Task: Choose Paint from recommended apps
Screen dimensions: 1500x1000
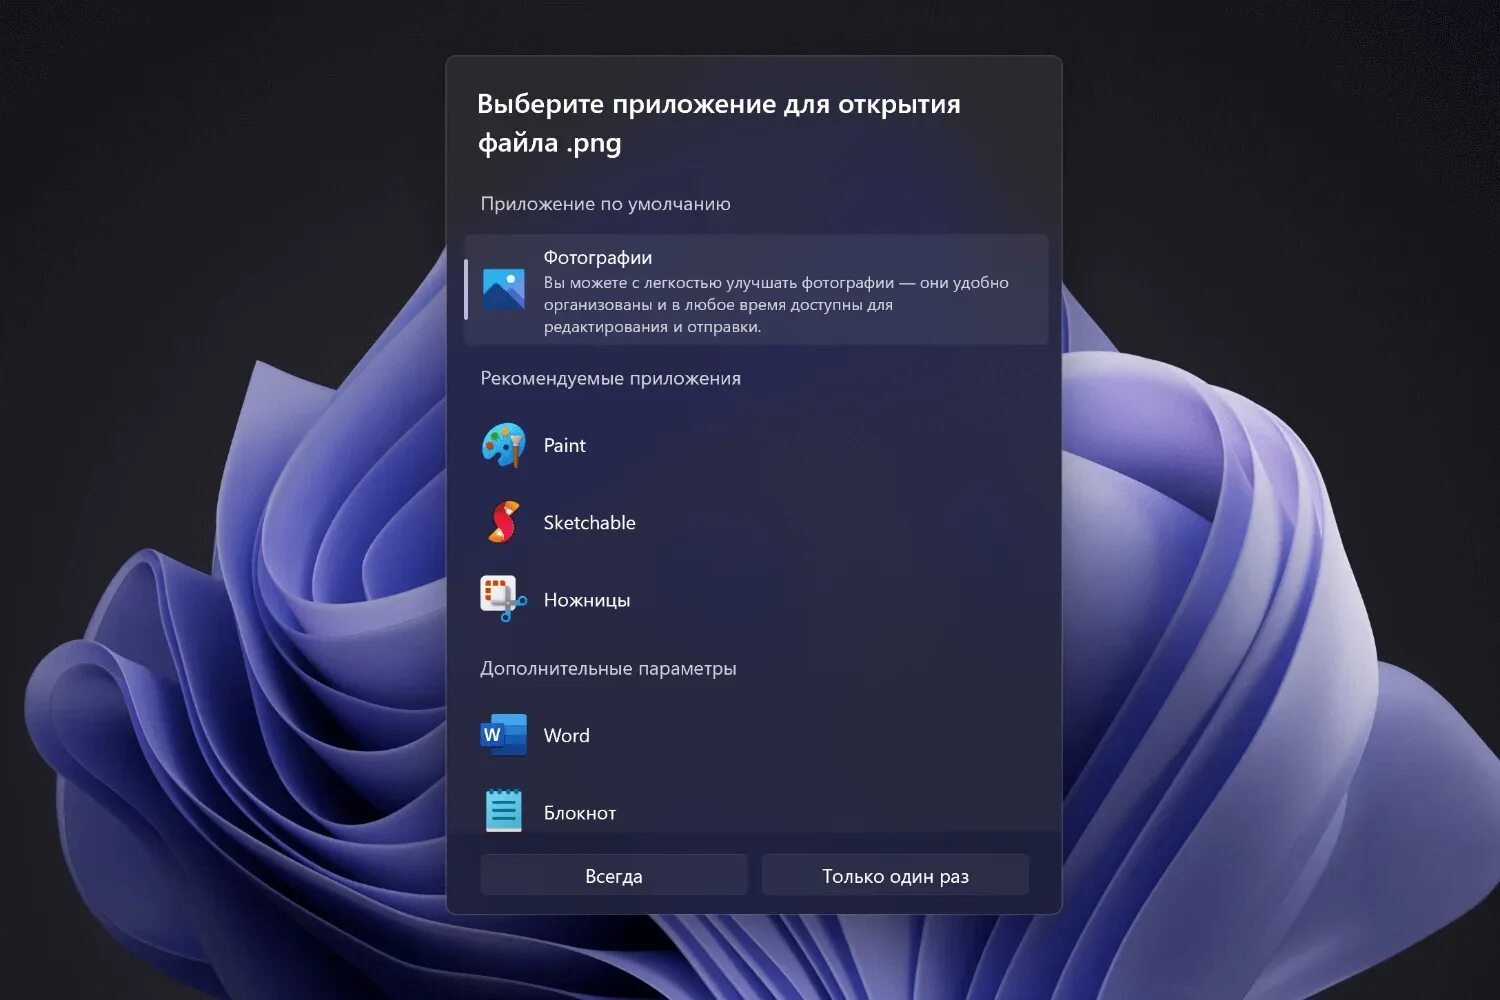Action: click(x=756, y=445)
